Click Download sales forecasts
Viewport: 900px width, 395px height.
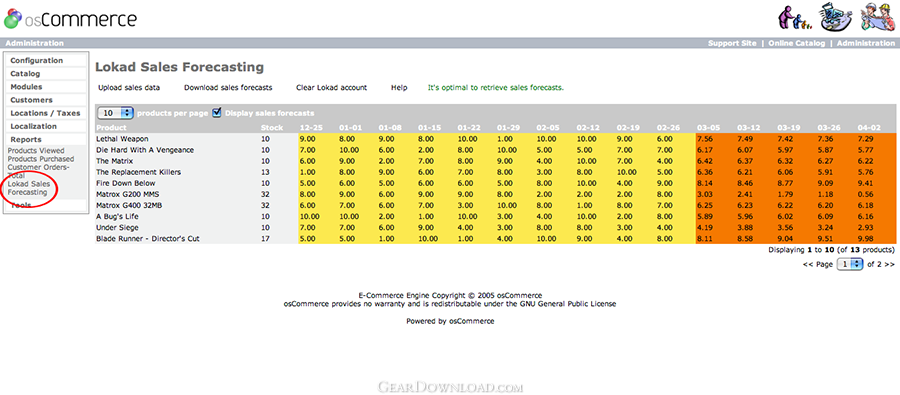pyautogui.click(x=228, y=88)
